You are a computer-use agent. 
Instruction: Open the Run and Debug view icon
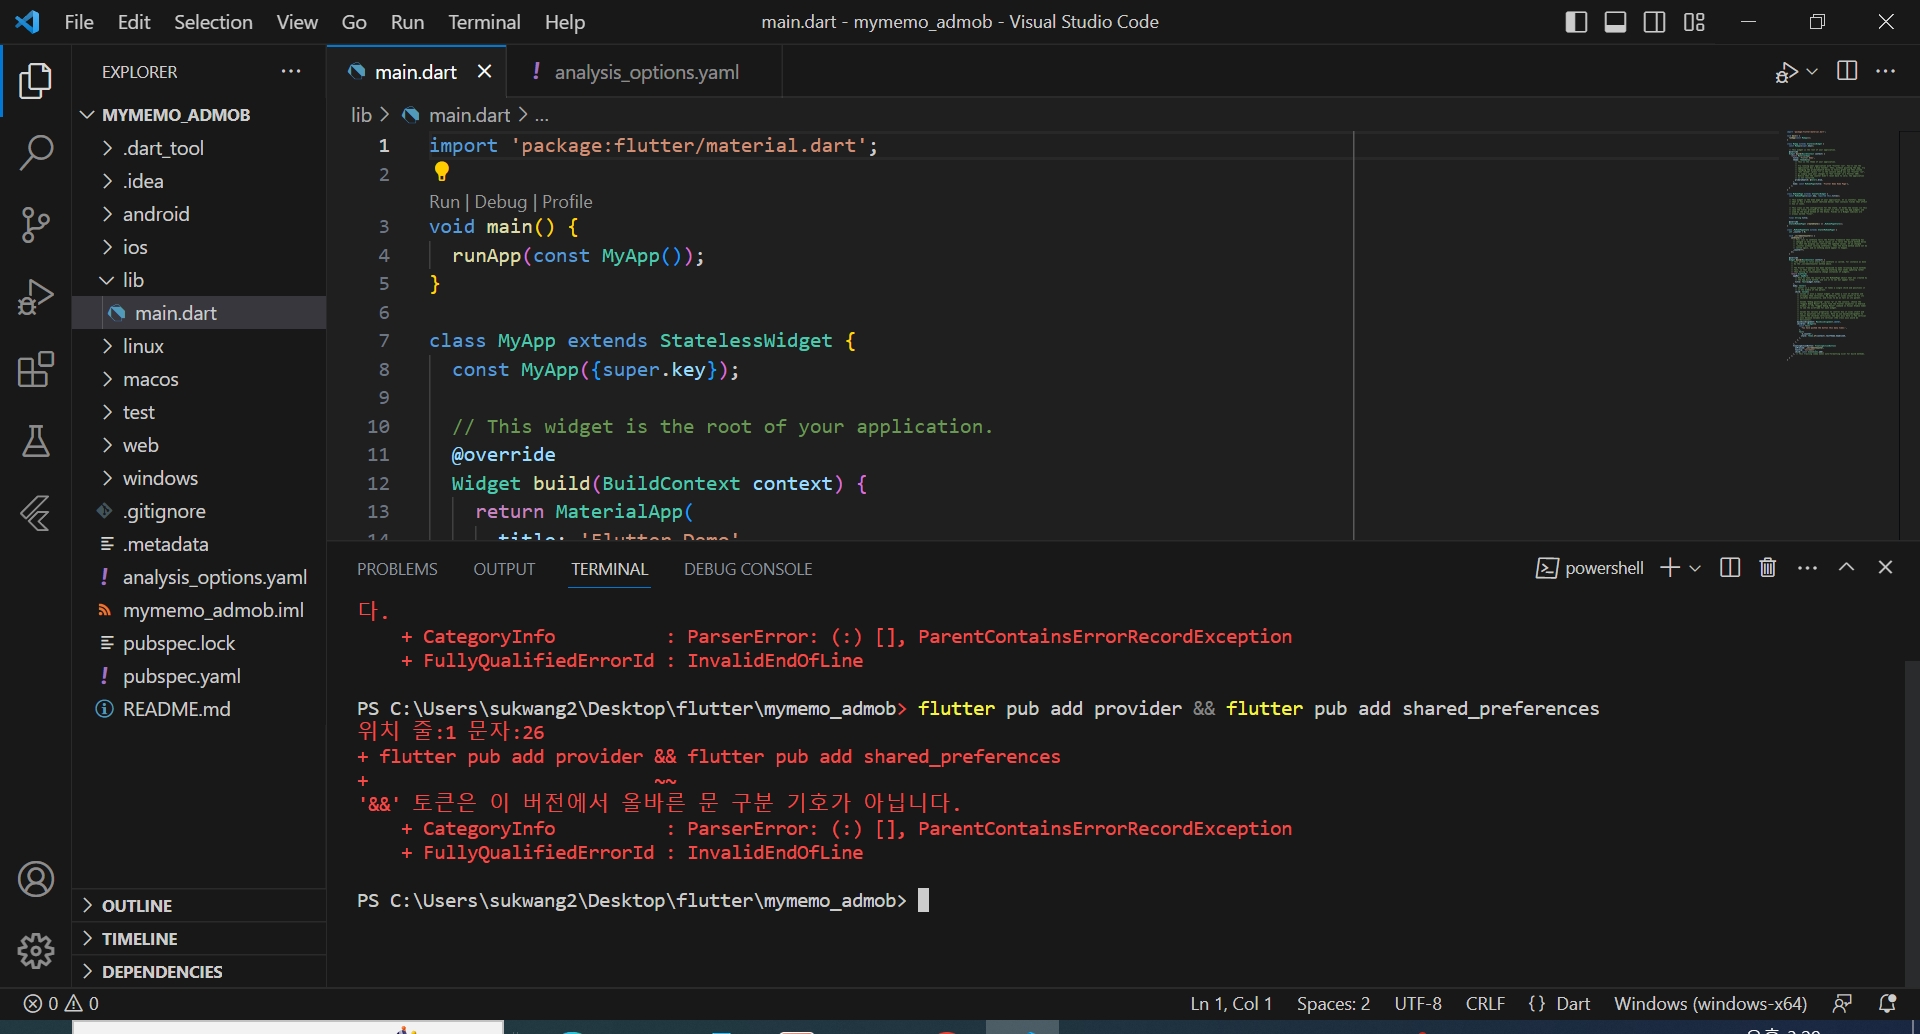tap(36, 297)
